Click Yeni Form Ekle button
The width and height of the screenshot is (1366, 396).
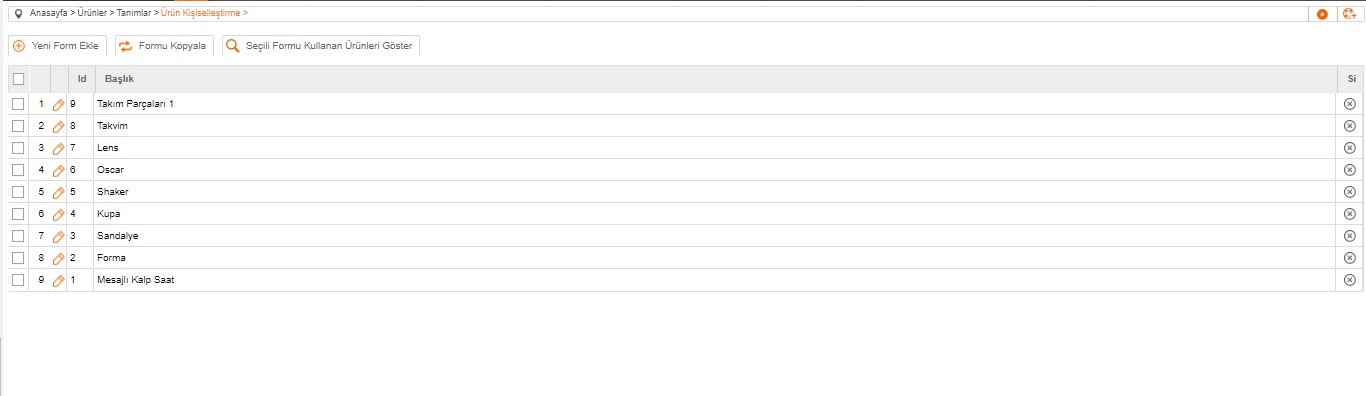58,46
